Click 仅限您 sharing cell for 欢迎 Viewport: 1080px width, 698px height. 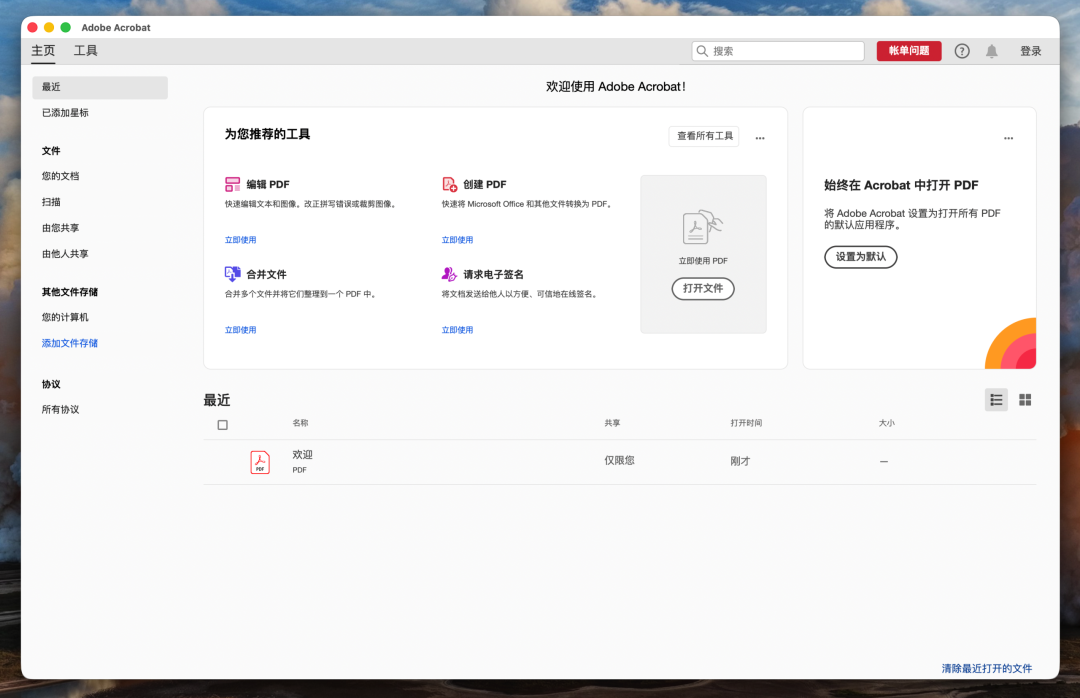click(x=620, y=460)
